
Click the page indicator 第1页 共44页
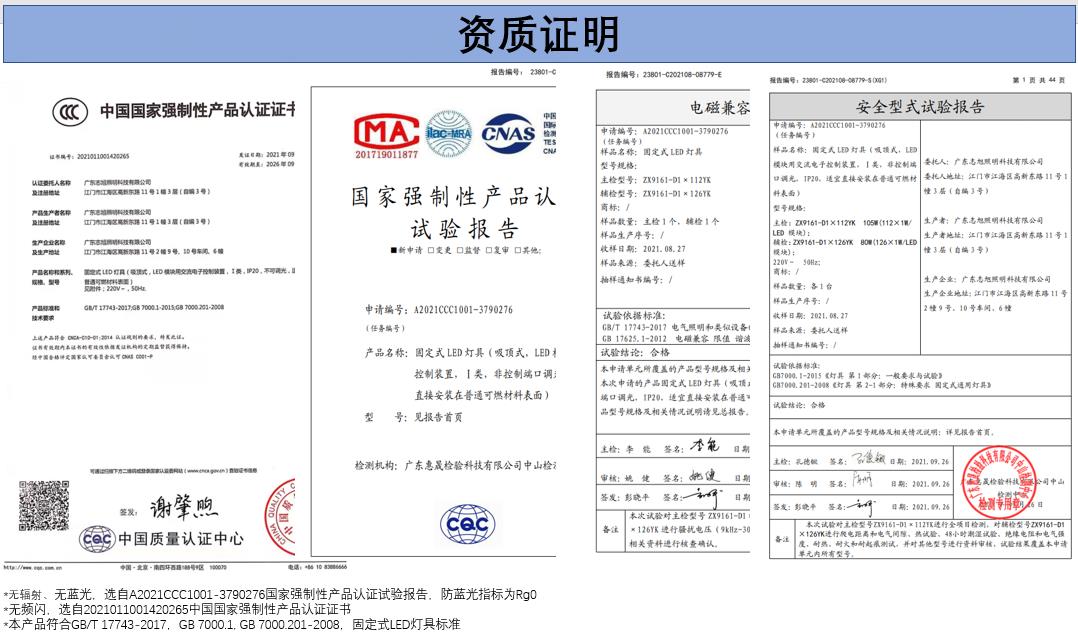[1039, 80]
